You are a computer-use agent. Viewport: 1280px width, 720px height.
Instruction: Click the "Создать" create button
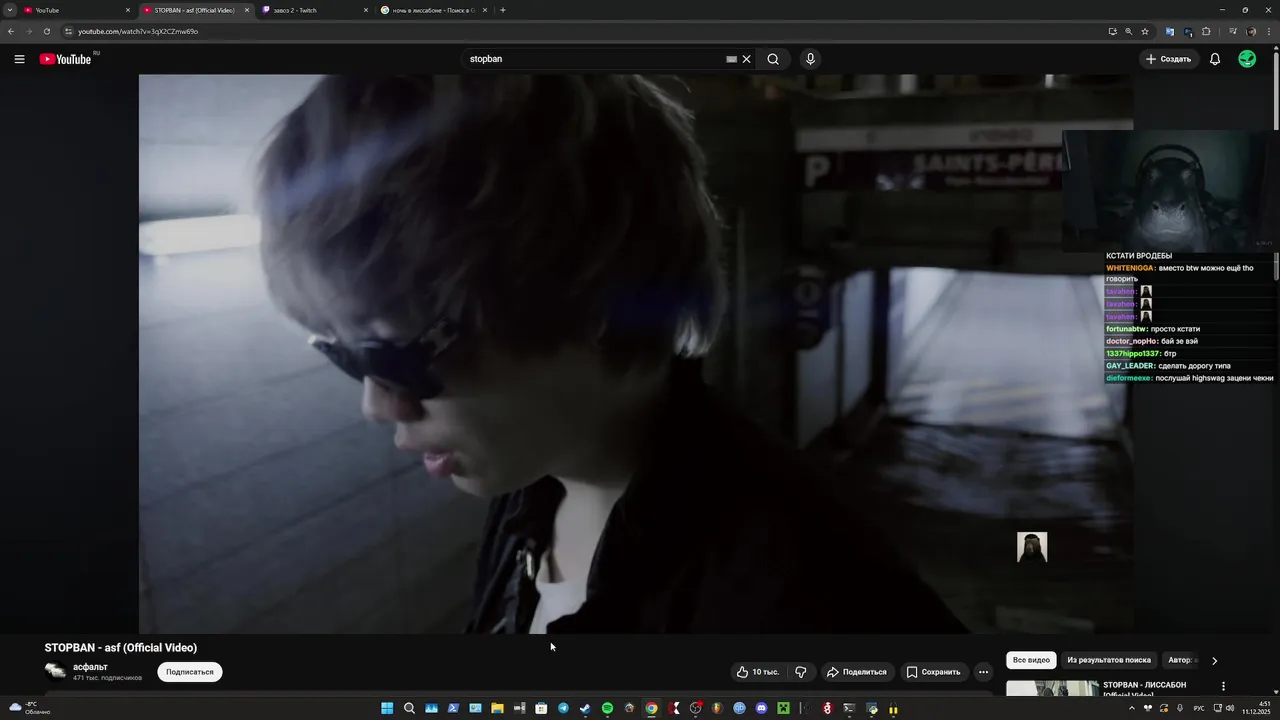[1169, 59]
